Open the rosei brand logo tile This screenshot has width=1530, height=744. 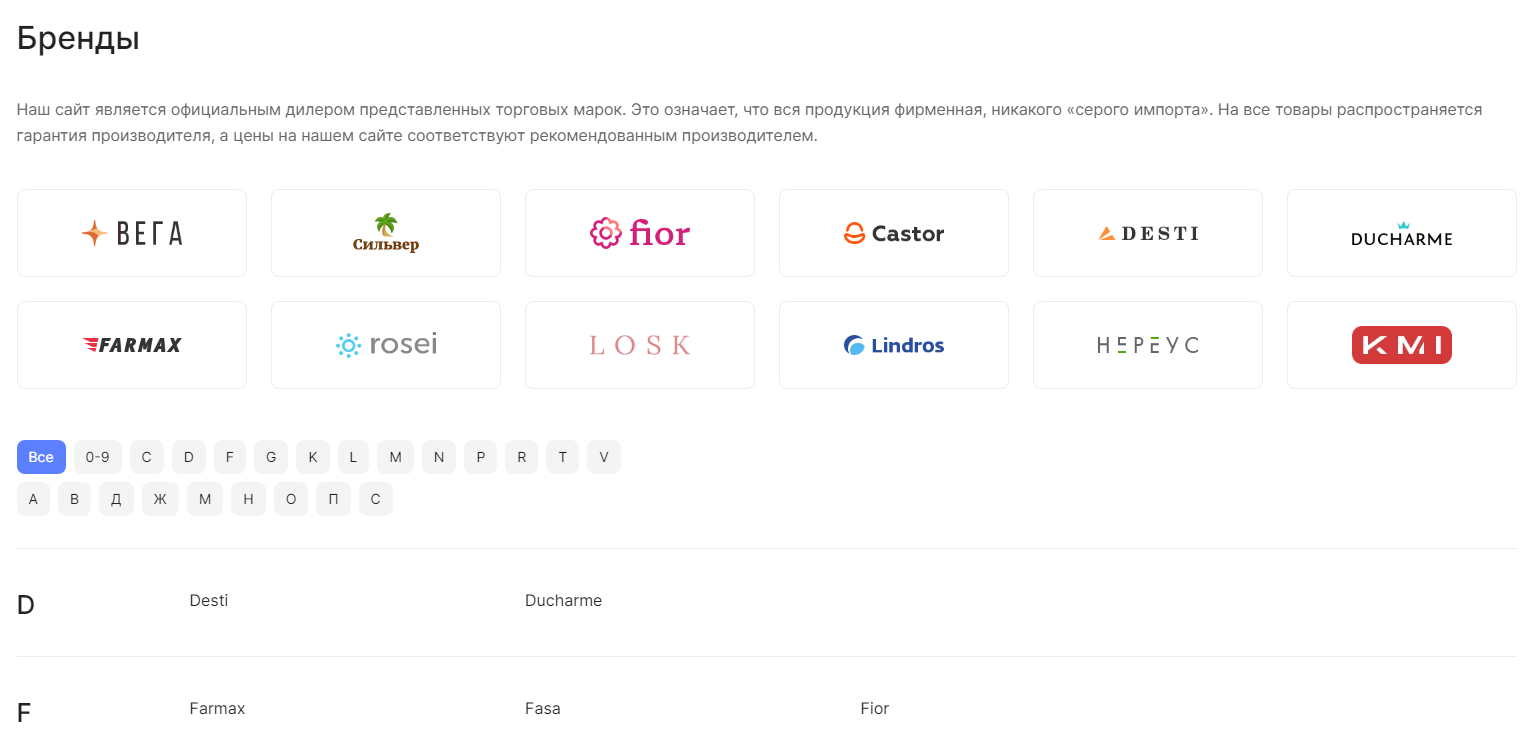pyautogui.click(x=386, y=345)
